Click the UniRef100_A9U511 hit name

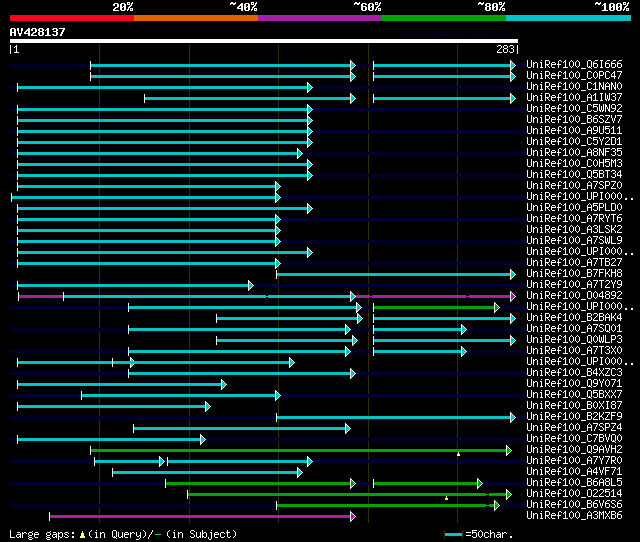click(574, 131)
